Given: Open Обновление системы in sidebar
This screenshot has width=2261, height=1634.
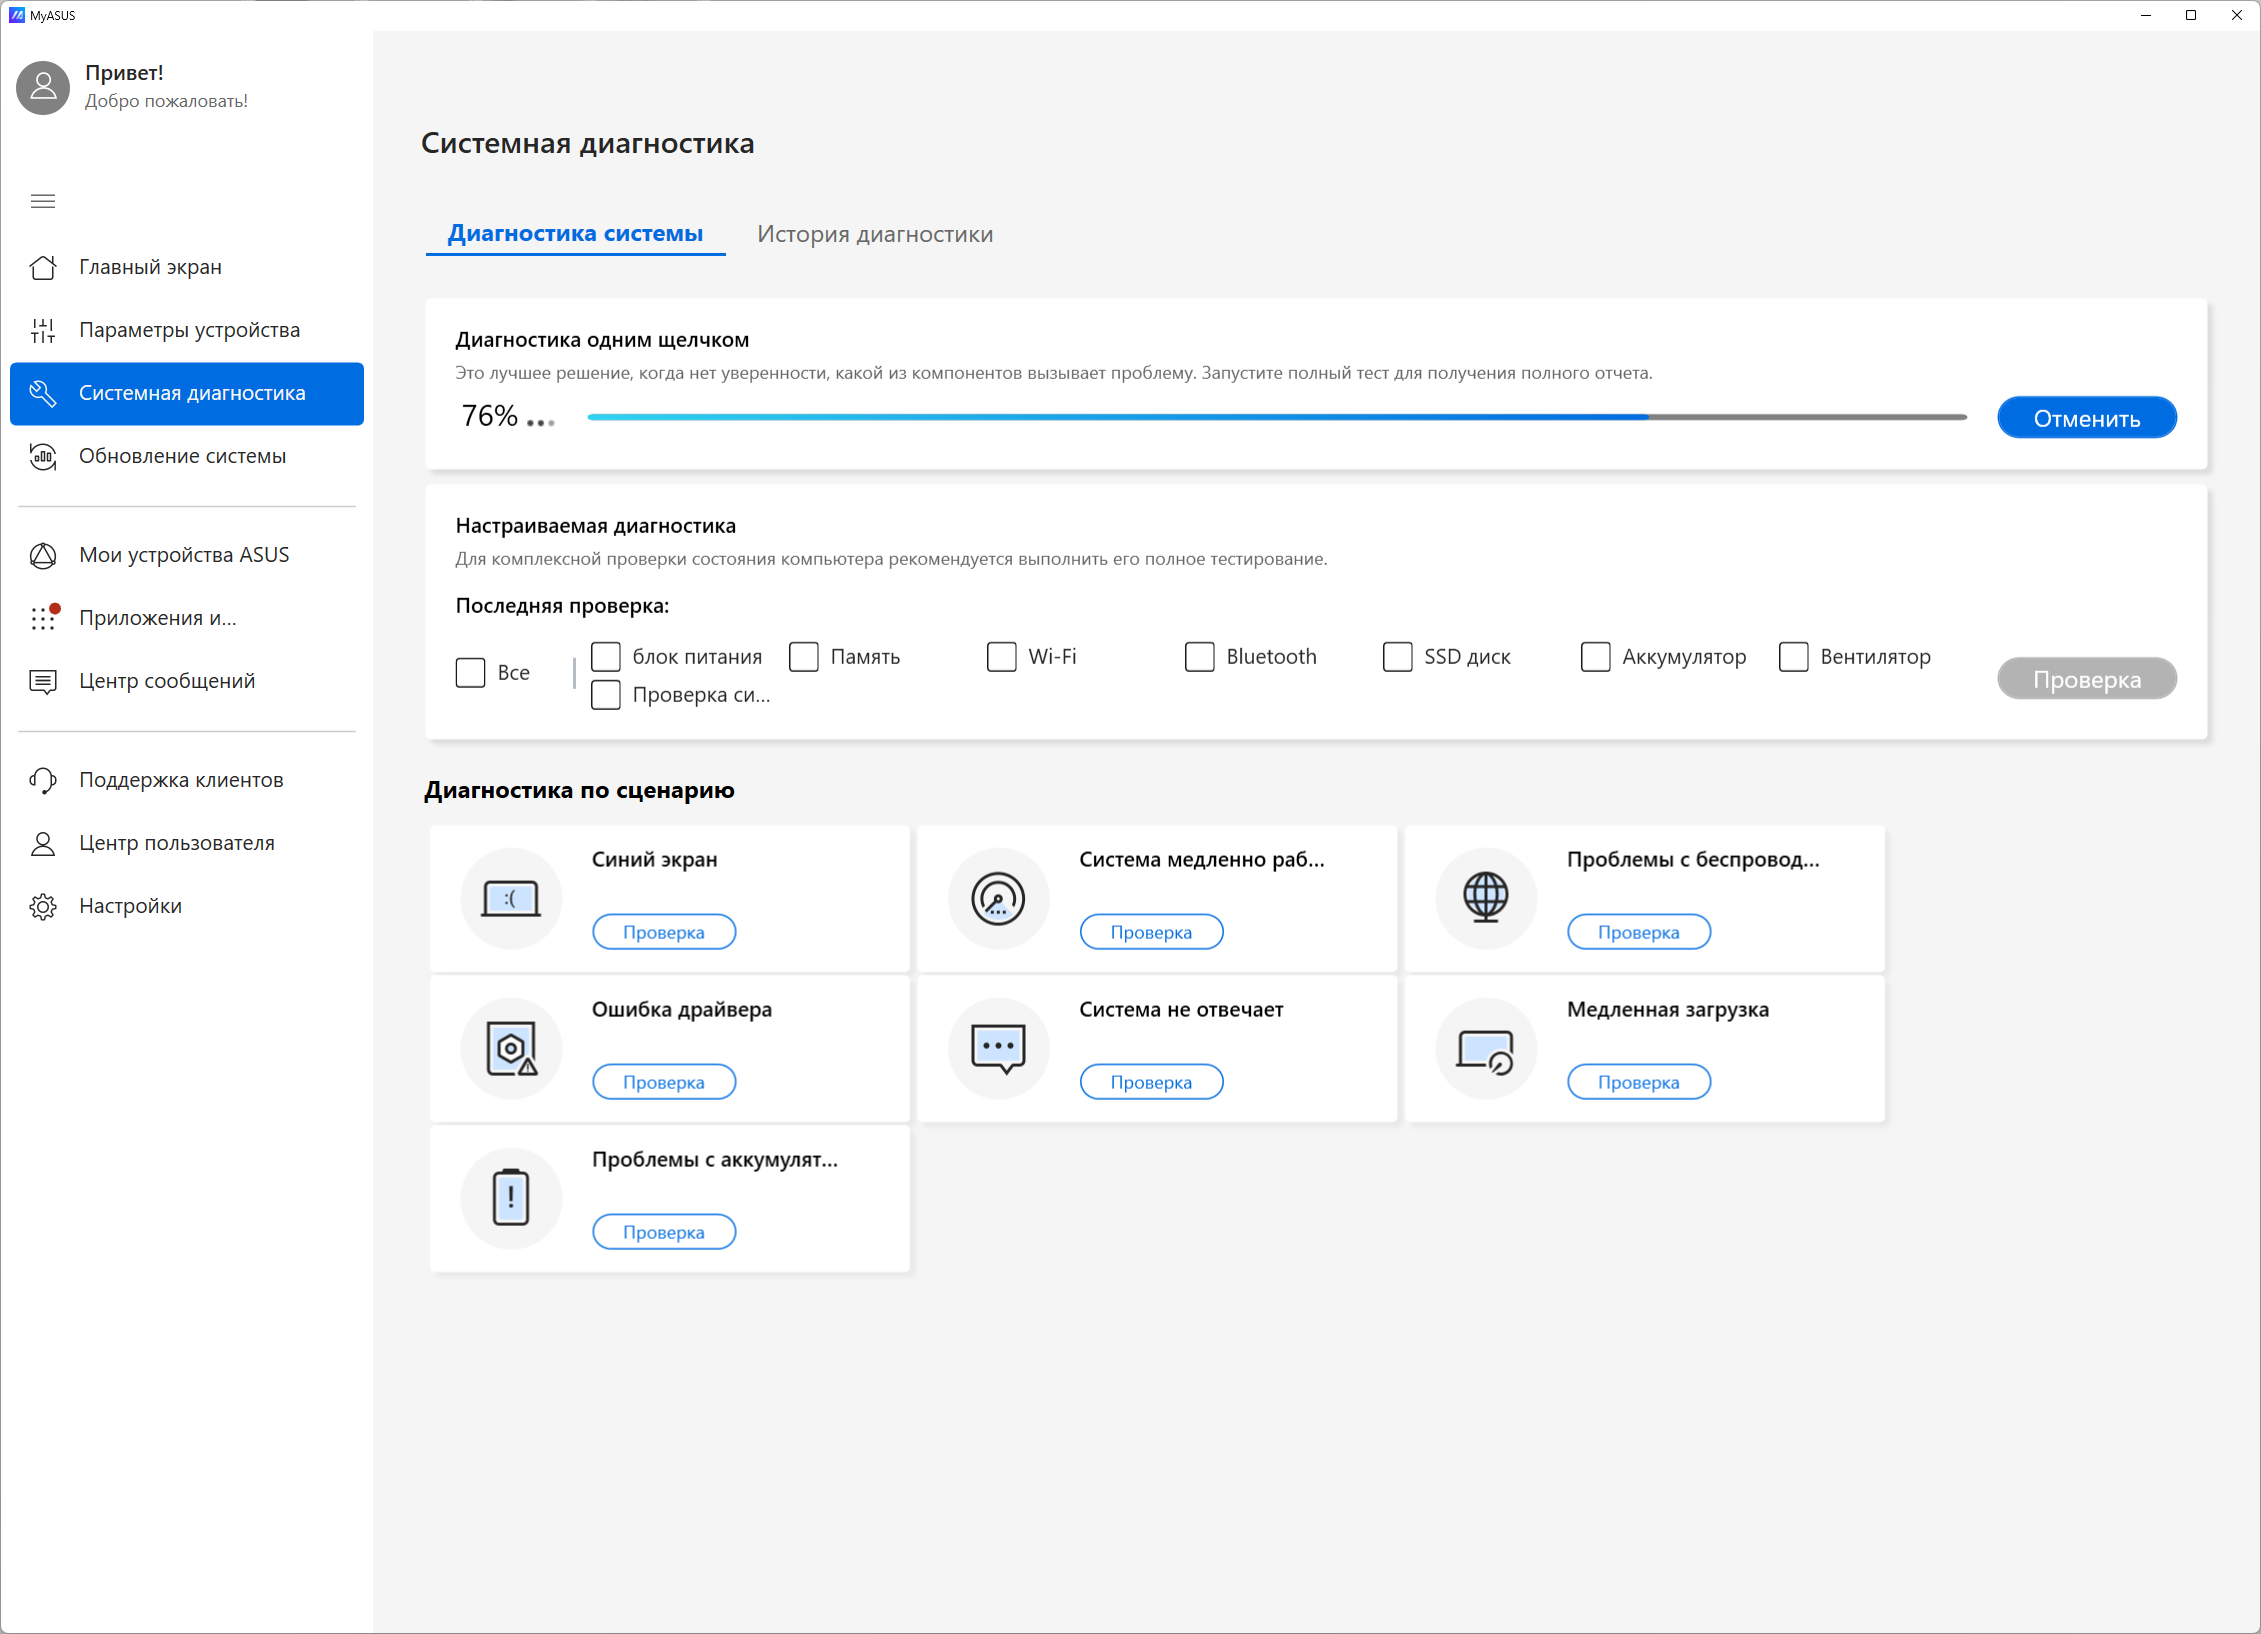Looking at the screenshot, I should 182,456.
